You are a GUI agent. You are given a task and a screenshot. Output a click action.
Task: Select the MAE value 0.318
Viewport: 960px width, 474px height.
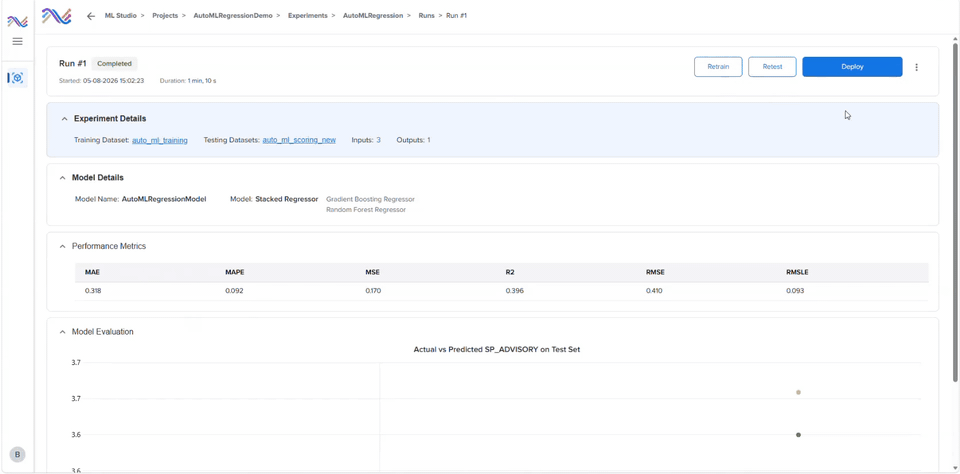pyautogui.click(x=93, y=291)
